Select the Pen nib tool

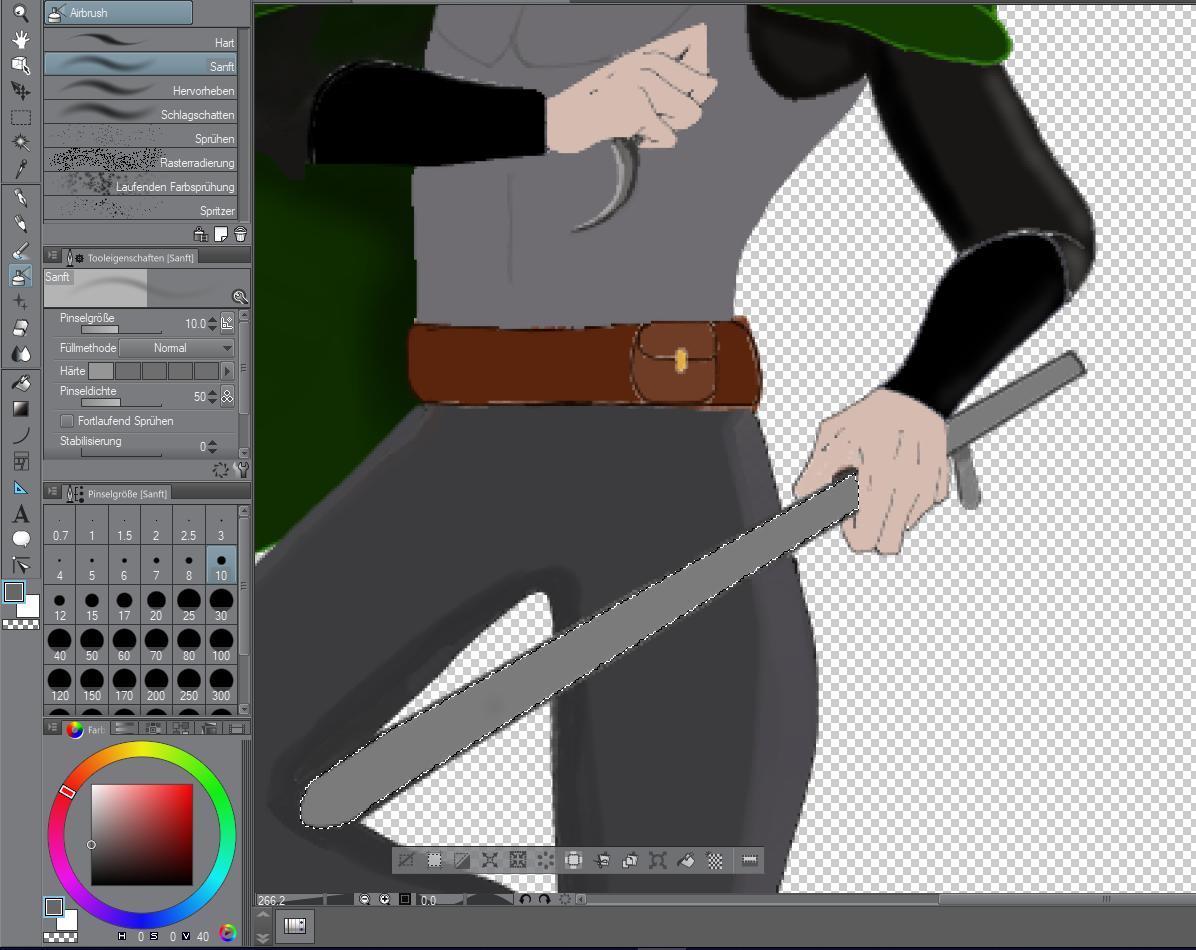[x=21, y=198]
